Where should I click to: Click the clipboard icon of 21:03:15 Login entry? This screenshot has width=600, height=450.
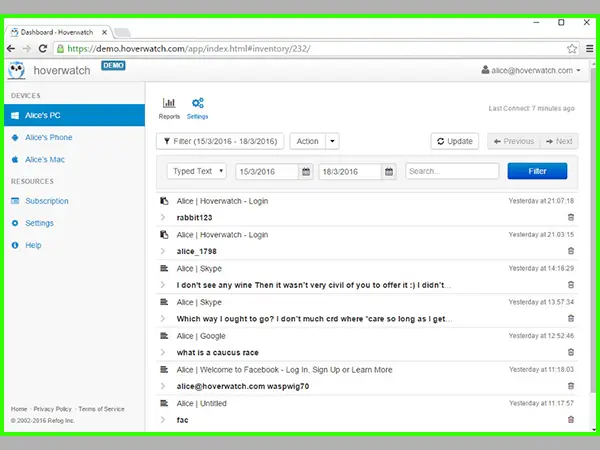click(x=164, y=235)
